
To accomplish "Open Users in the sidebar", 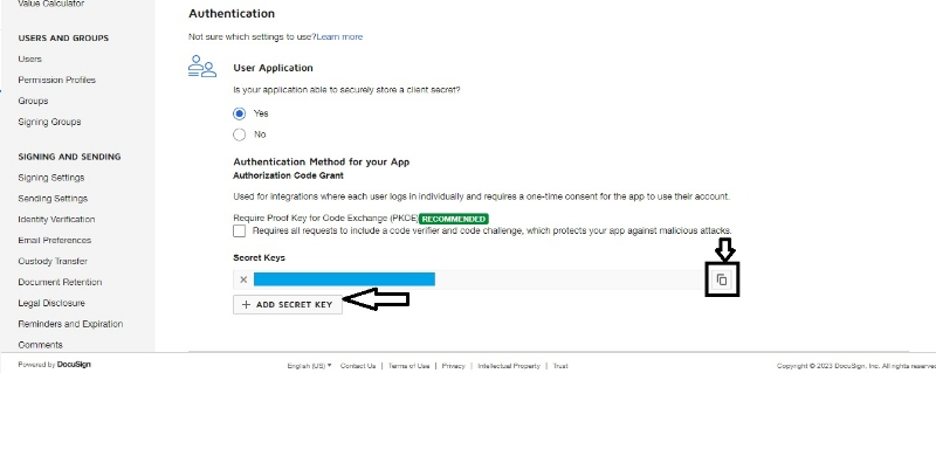I will [x=30, y=59].
